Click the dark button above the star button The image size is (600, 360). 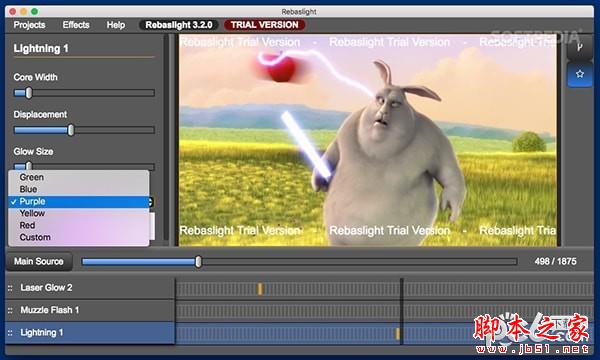click(580, 47)
